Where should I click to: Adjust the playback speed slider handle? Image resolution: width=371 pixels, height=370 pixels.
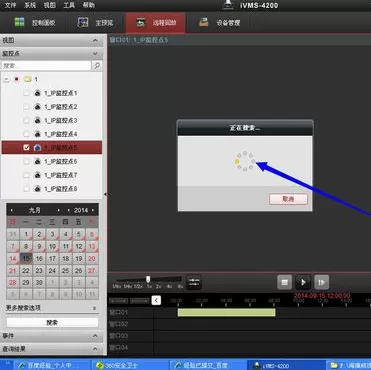pos(148,279)
